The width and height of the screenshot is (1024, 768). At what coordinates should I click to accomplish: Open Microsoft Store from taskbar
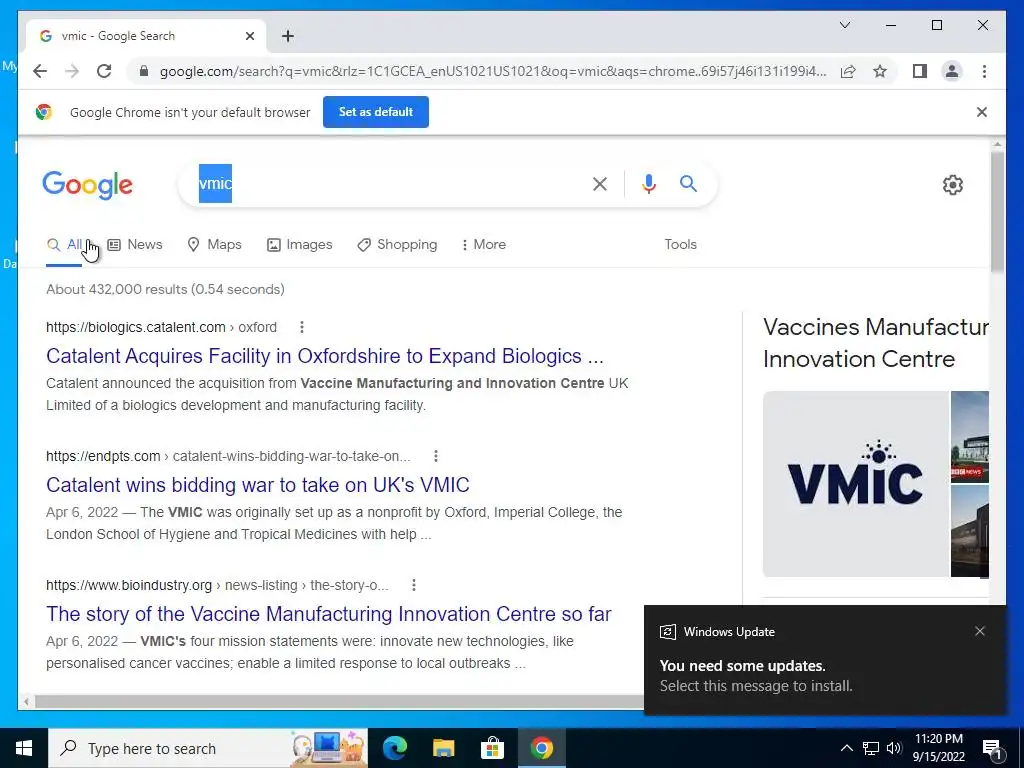pyautogui.click(x=492, y=748)
